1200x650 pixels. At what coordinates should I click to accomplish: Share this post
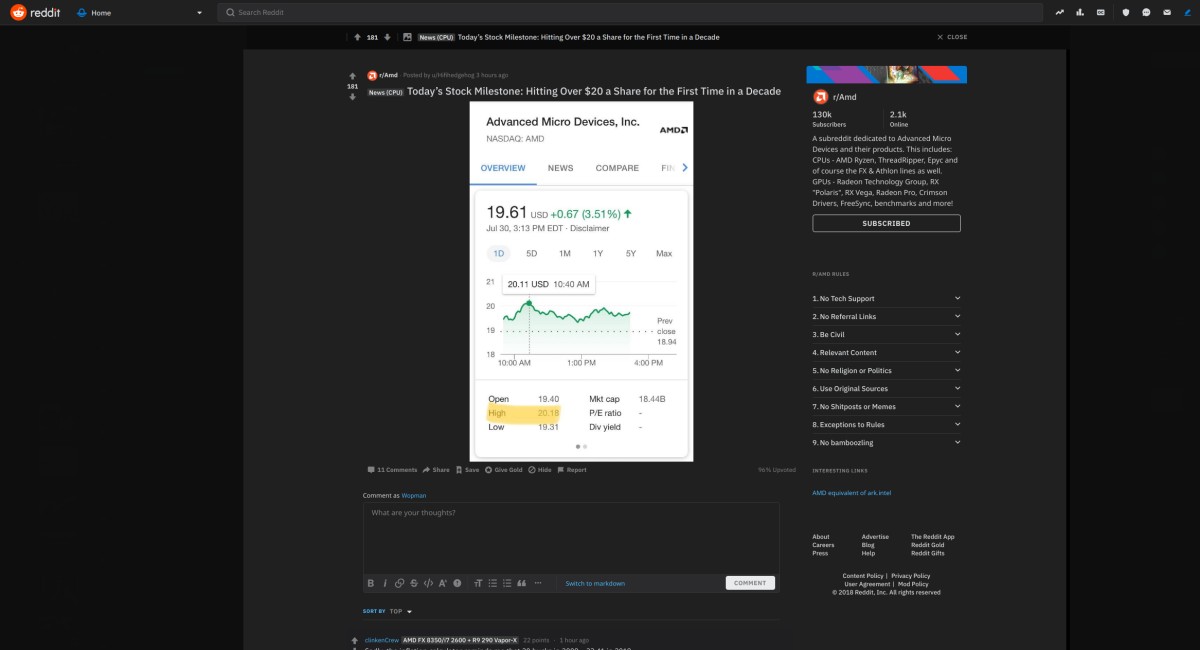pos(436,470)
